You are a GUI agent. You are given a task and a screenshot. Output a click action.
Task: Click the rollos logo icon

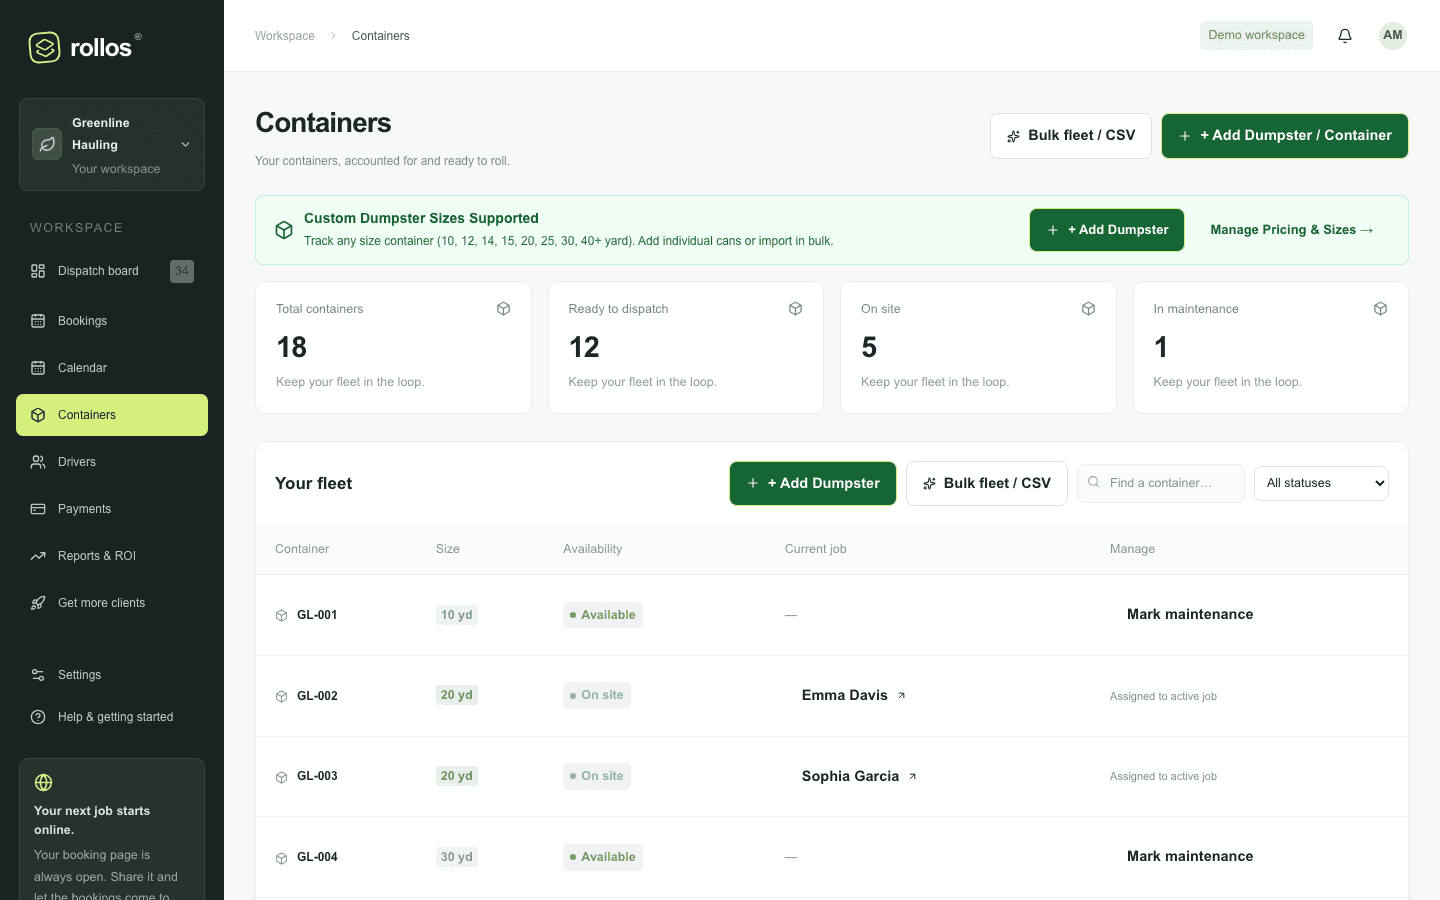[x=44, y=47]
